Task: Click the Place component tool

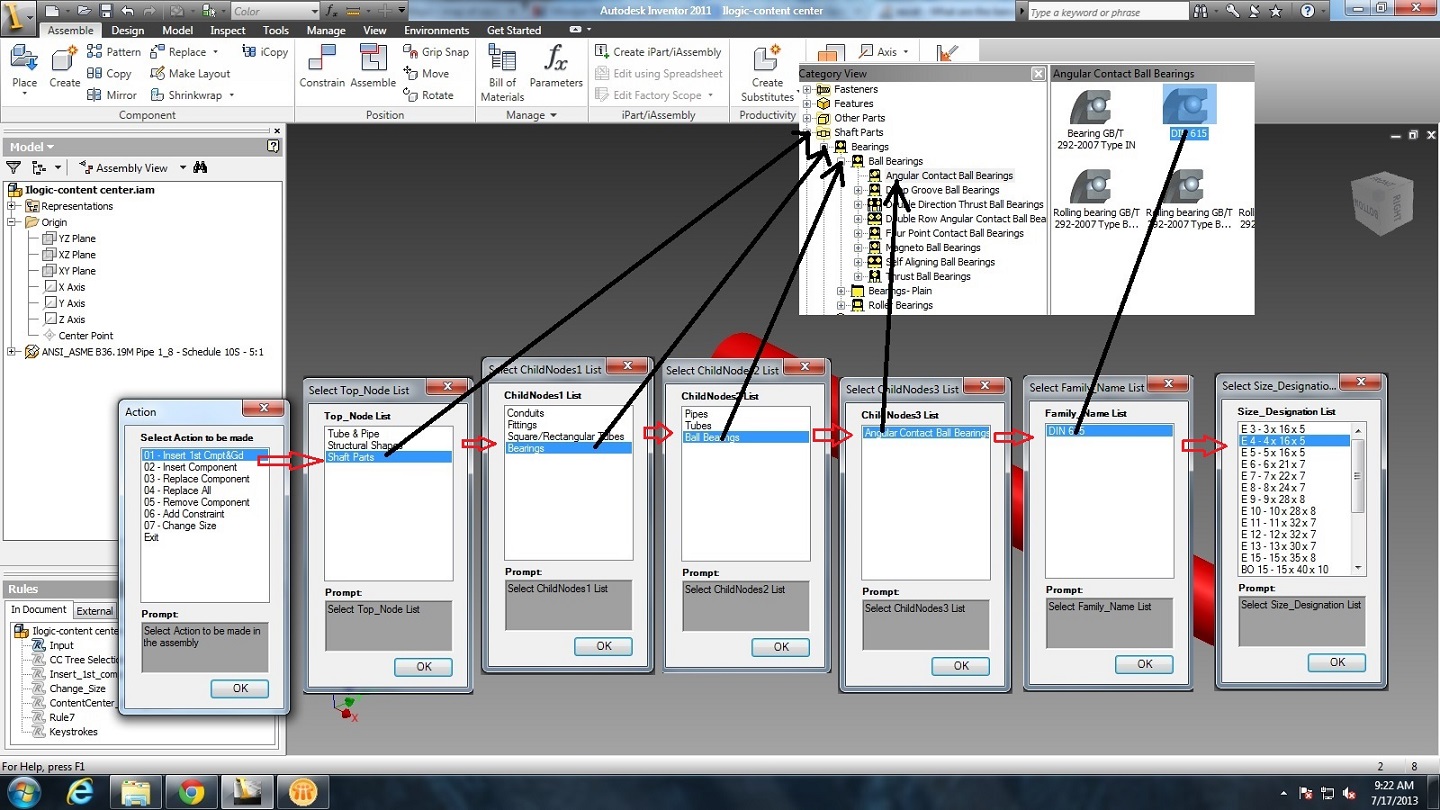Action: click(x=24, y=68)
